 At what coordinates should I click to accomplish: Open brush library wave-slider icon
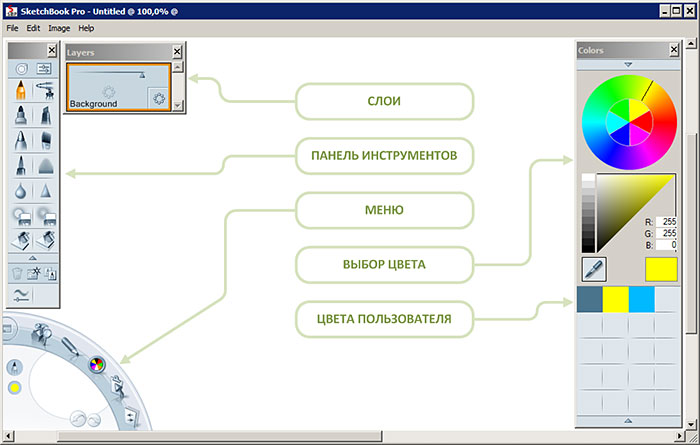(x=21, y=295)
